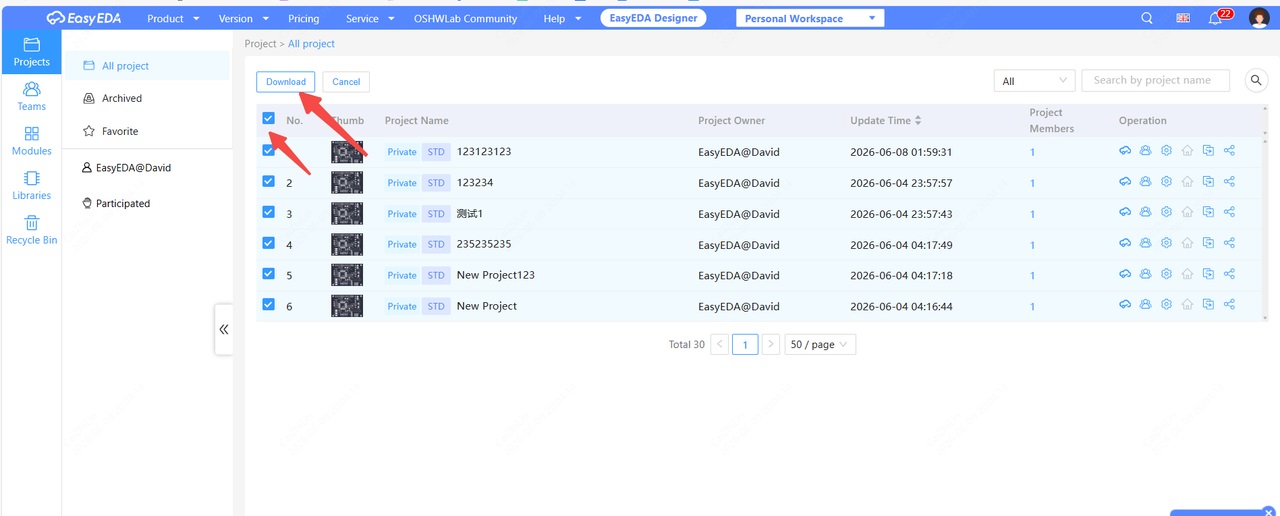Open the Personal Workspace dropdown

[810, 18]
